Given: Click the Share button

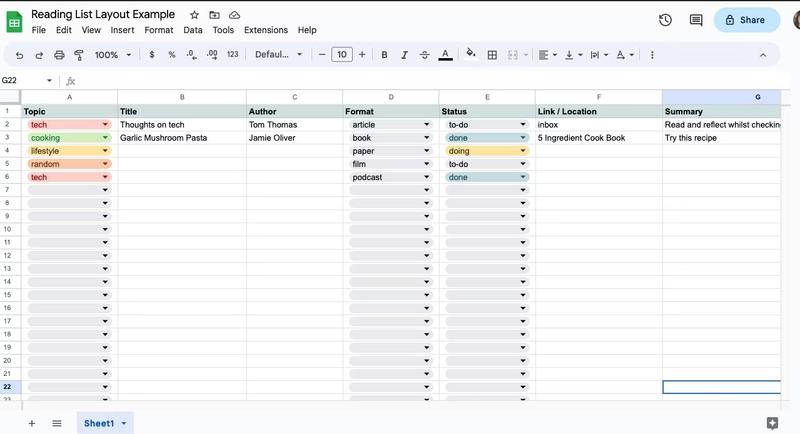Looking at the screenshot, I should click(x=746, y=20).
